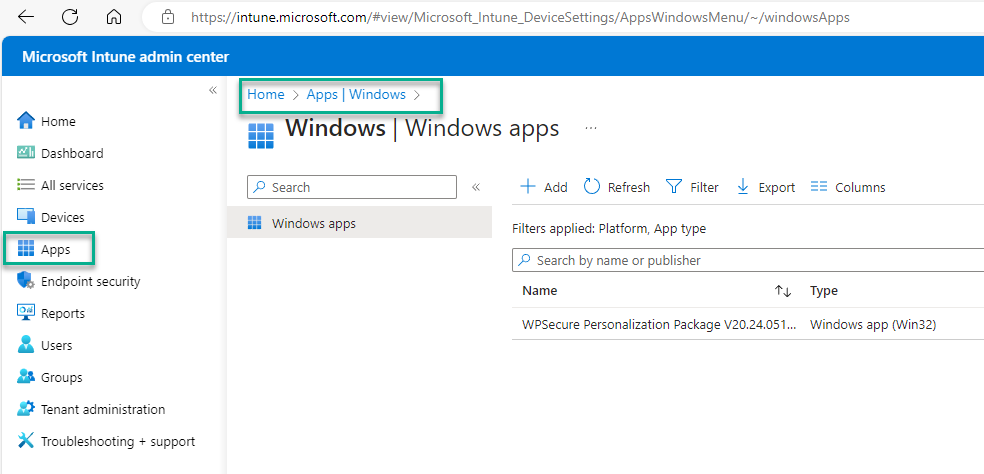
Task: Click the Apps grid icon in the sidebar
Action: [x=26, y=249]
